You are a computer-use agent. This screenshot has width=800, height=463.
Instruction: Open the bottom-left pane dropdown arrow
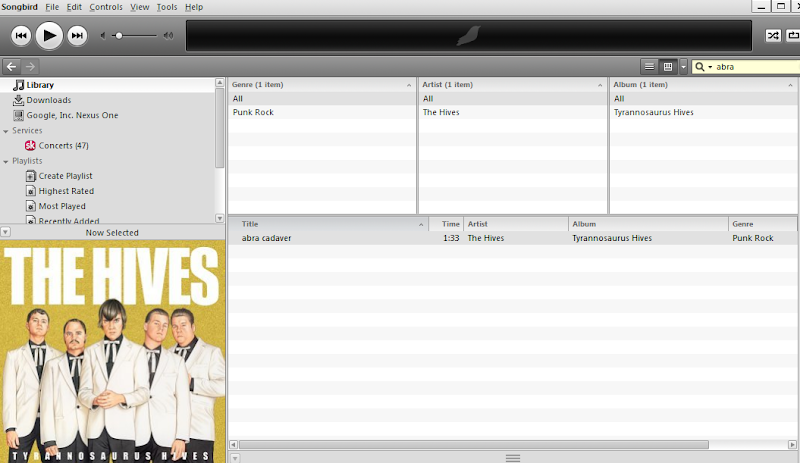pos(234,457)
